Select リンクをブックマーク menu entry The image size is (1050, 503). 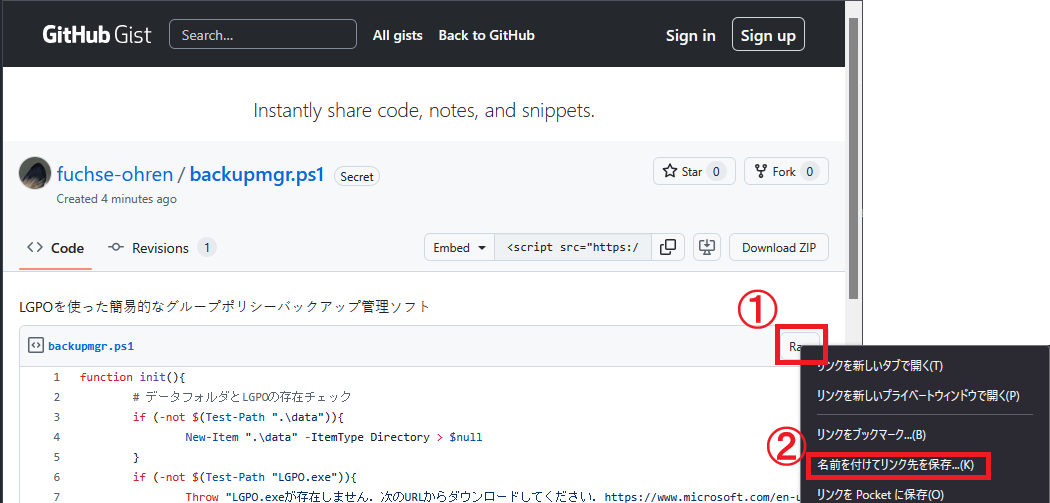[x=871, y=434]
